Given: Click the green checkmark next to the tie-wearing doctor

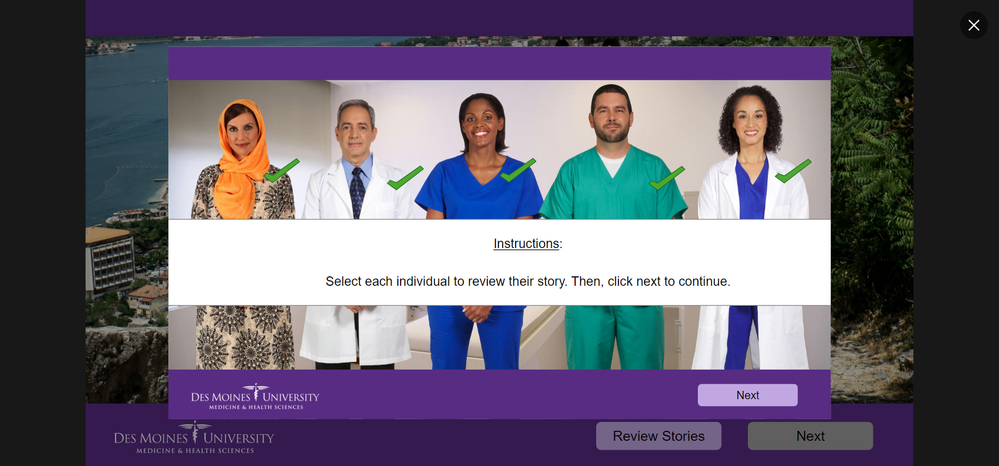Looking at the screenshot, I should 405,178.
